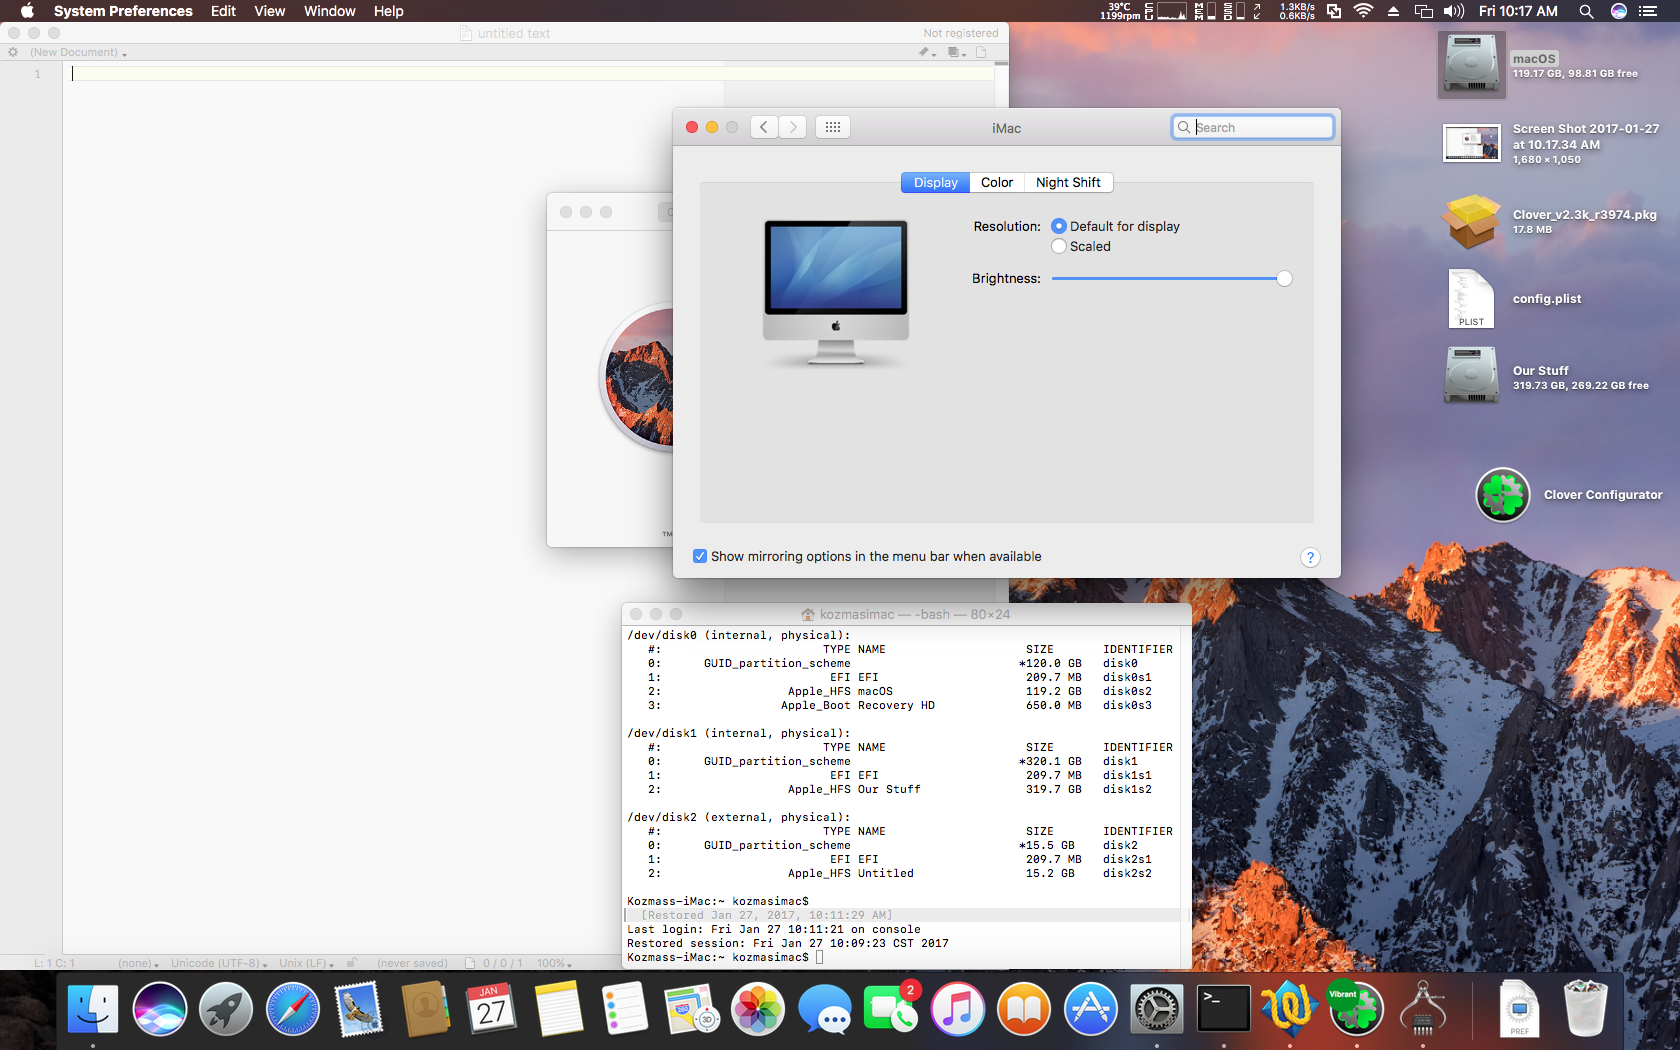This screenshot has width=1680, height=1050.
Task: Open Finder from the Dock
Action: [93, 1009]
